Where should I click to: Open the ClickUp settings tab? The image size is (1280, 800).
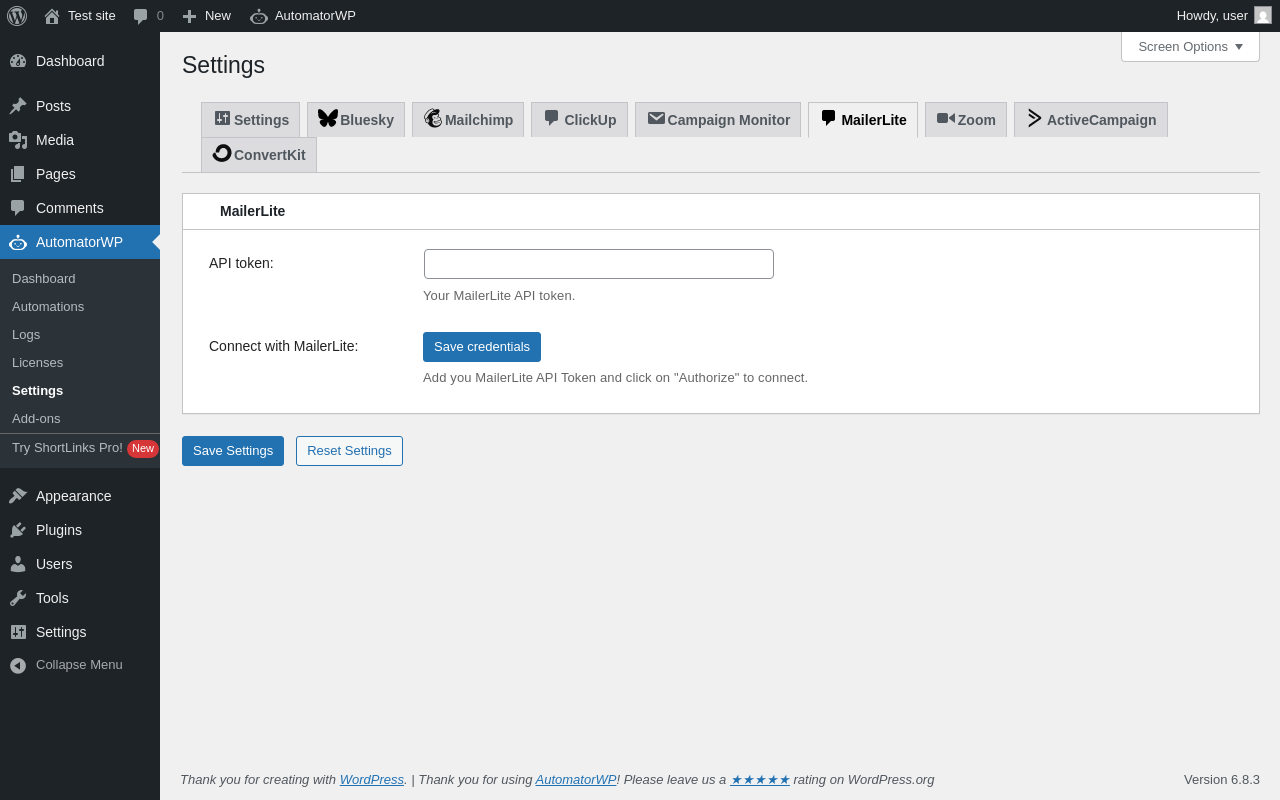(x=579, y=120)
